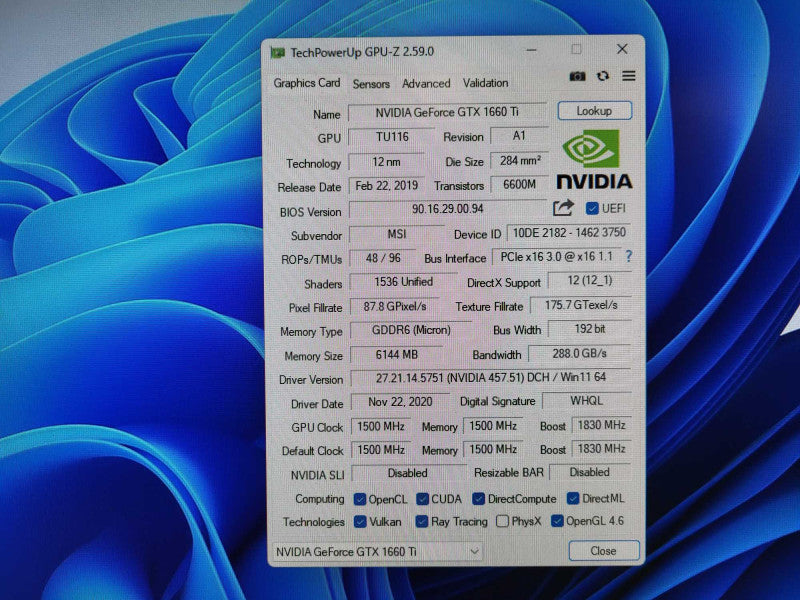
Task: Click the Technology field showing 12 nm
Action: 386,162
